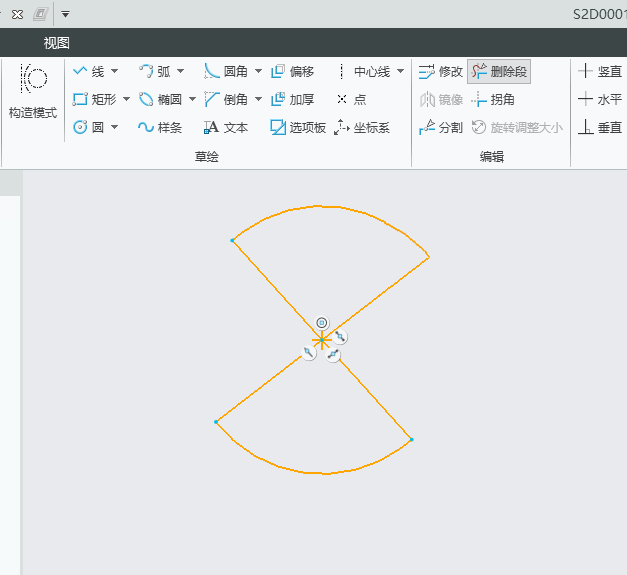Open the 圆 circle dropdown arrow

tap(115, 127)
